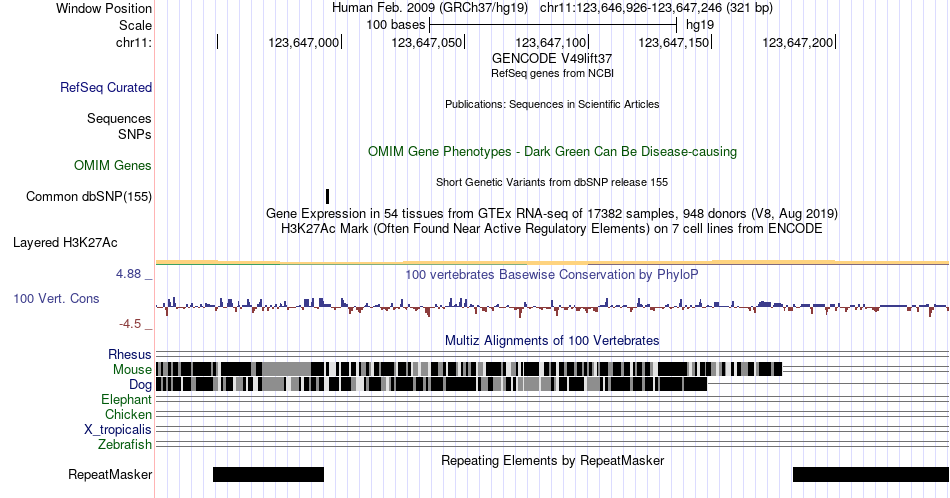Click the chr11 window position coordinates text
Screen dimensions: 950x498
pos(656,8)
